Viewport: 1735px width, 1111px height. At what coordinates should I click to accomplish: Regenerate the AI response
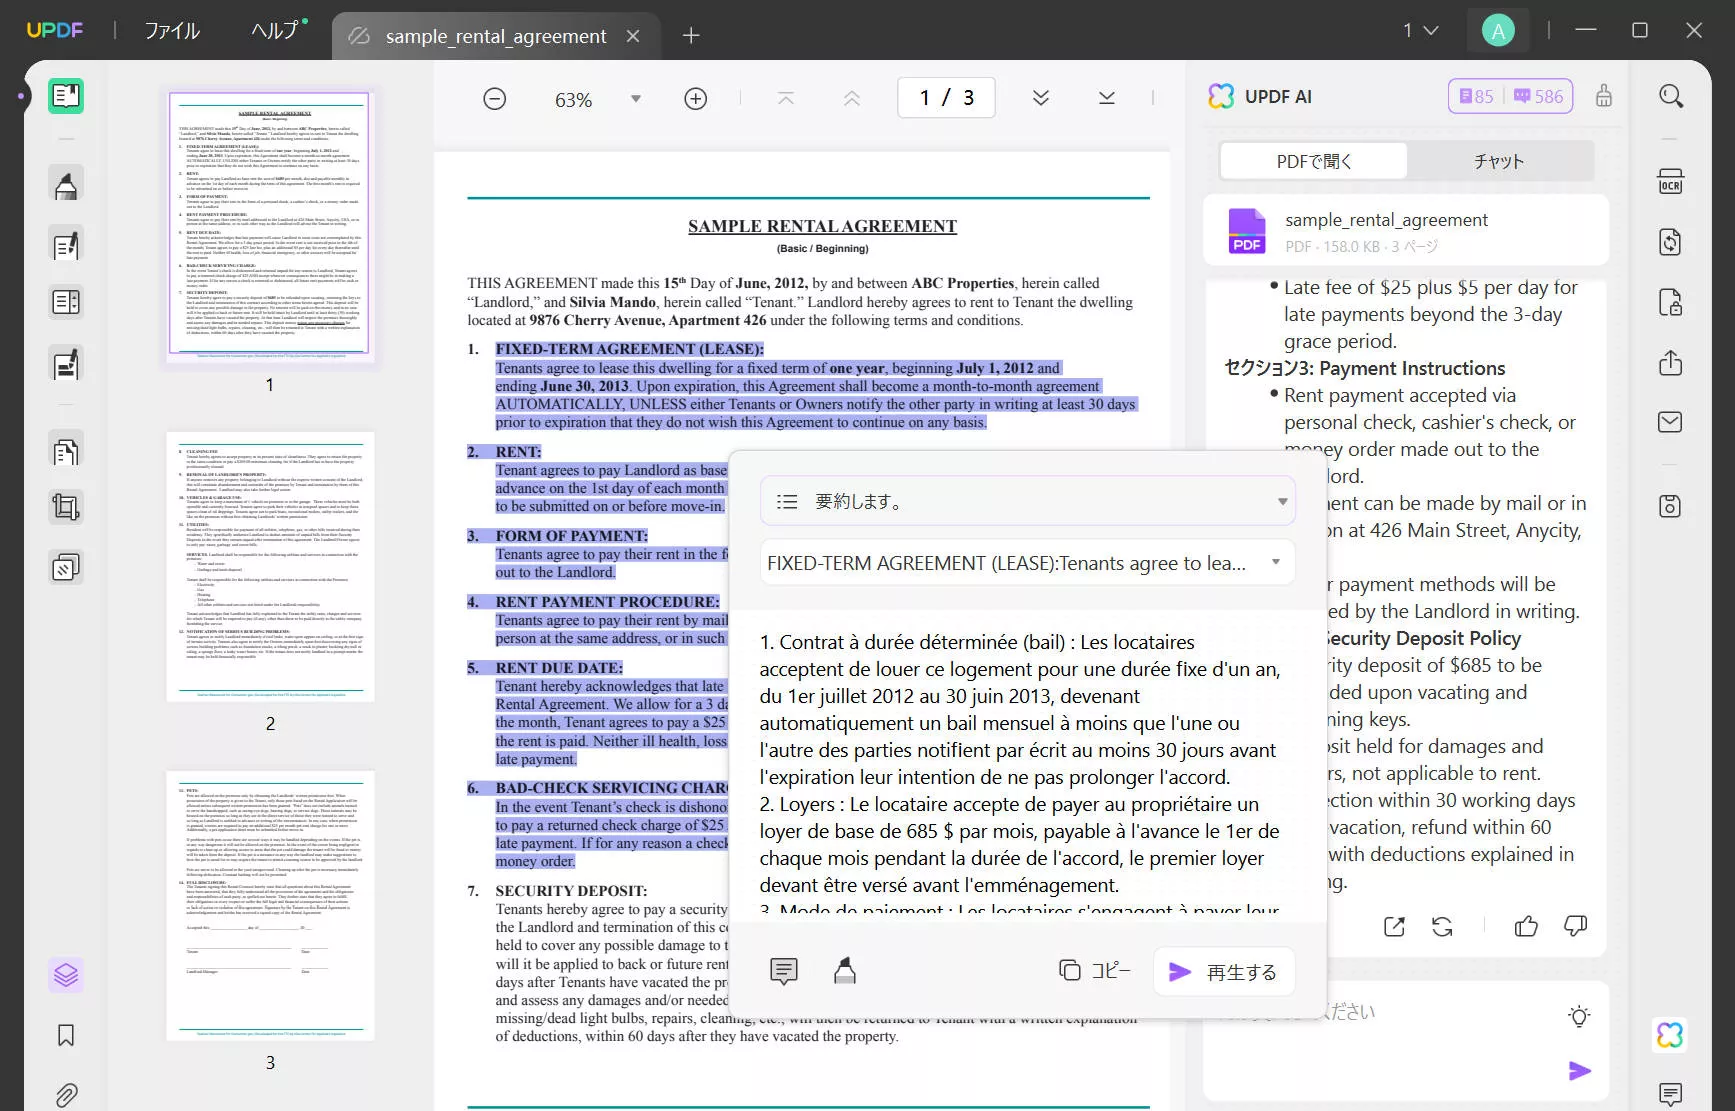click(1442, 927)
